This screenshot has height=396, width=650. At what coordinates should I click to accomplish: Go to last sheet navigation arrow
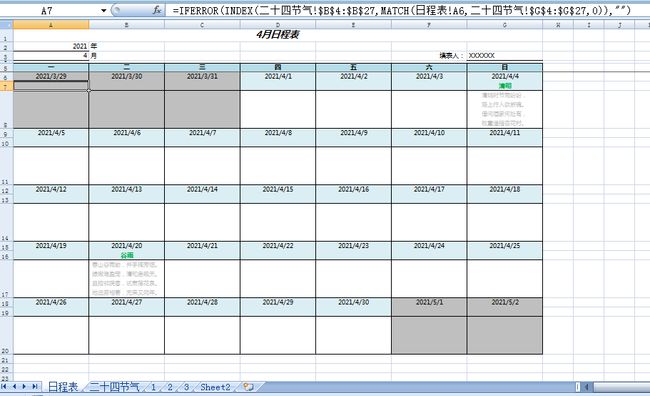click(x=35, y=386)
